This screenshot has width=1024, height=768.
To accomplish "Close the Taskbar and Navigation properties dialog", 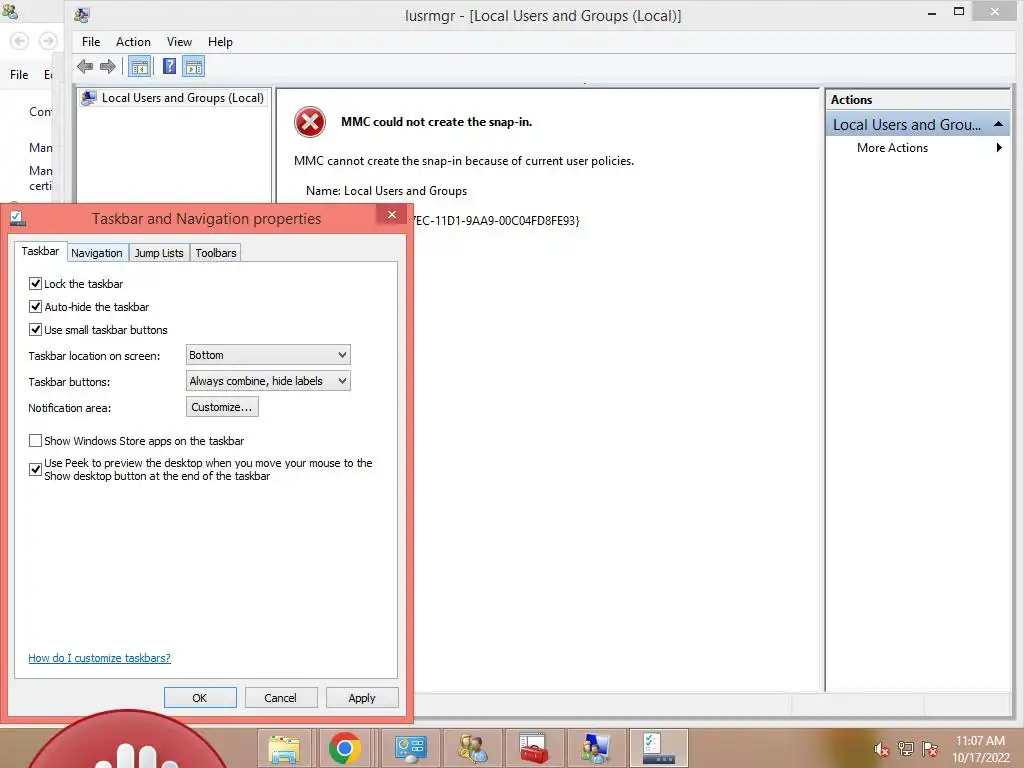I will (x=392, y=215).
